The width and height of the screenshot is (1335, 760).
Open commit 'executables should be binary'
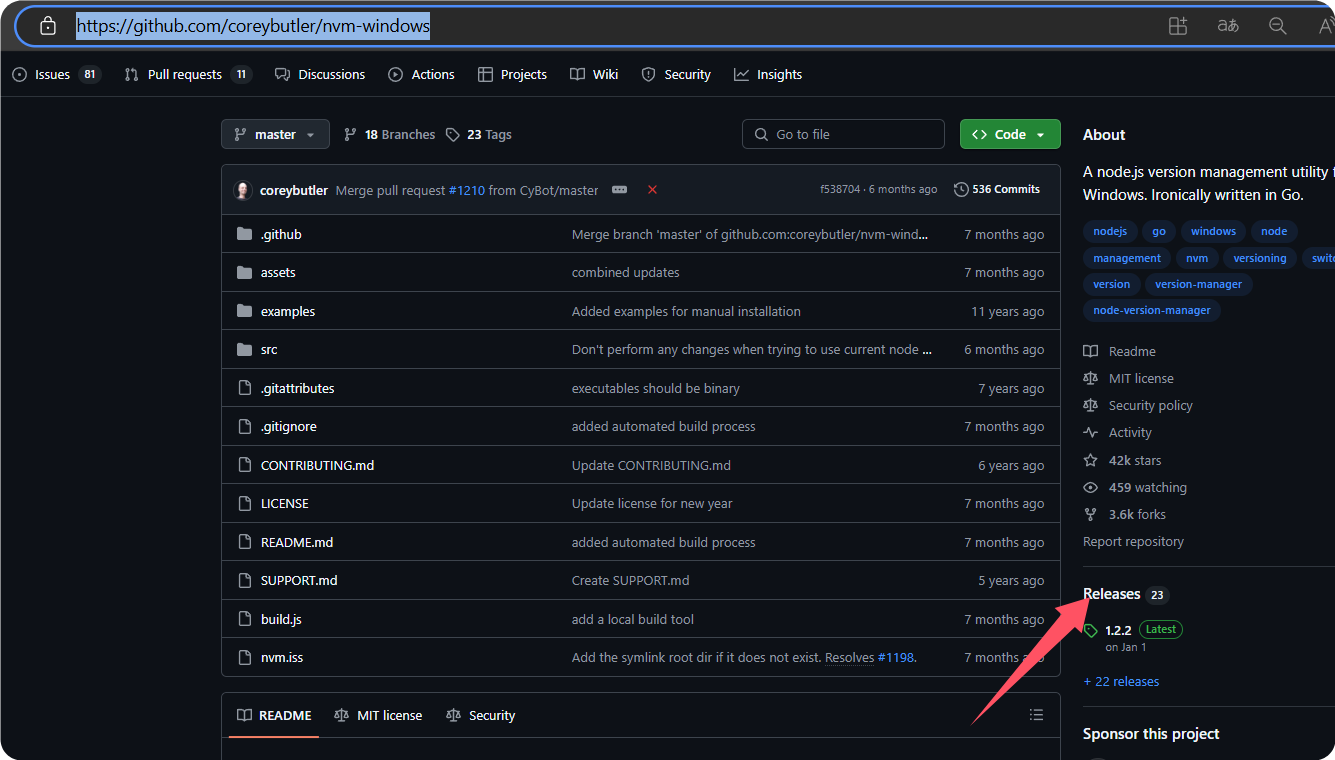(x=656, y=388)
